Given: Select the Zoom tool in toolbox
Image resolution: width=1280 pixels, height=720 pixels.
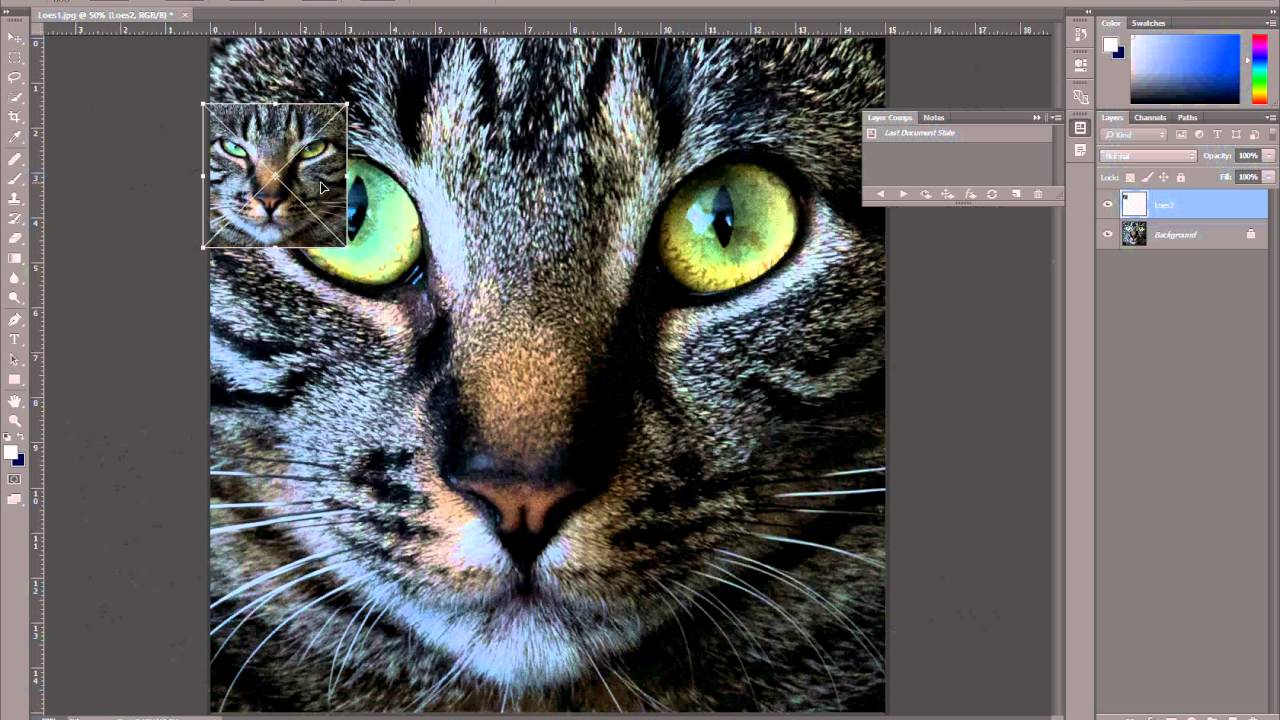Looking at the screenshot, I should [15, 420].
